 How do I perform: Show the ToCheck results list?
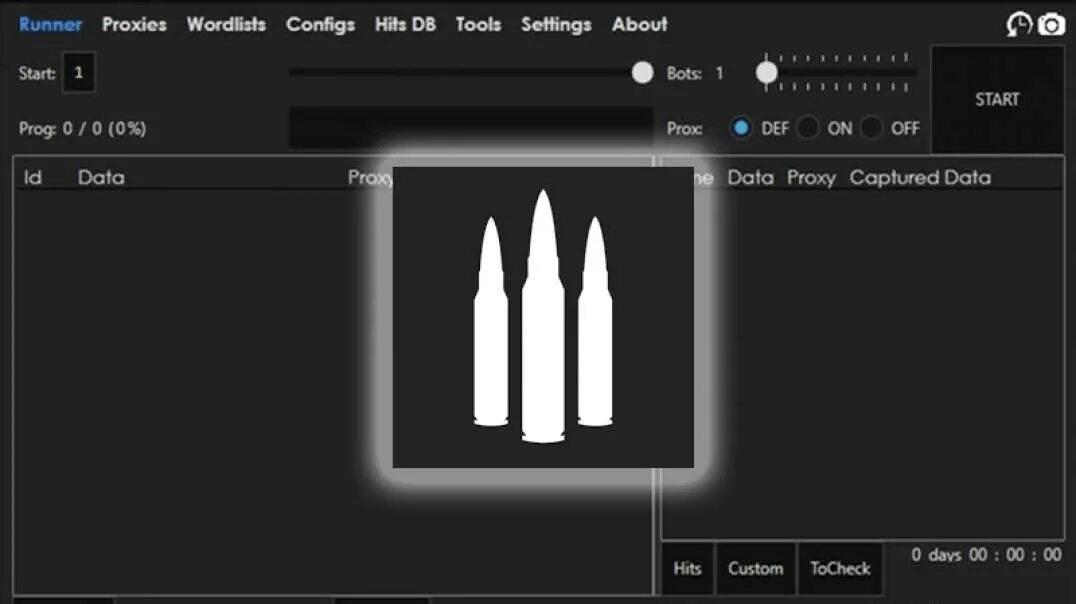(840, 568)
